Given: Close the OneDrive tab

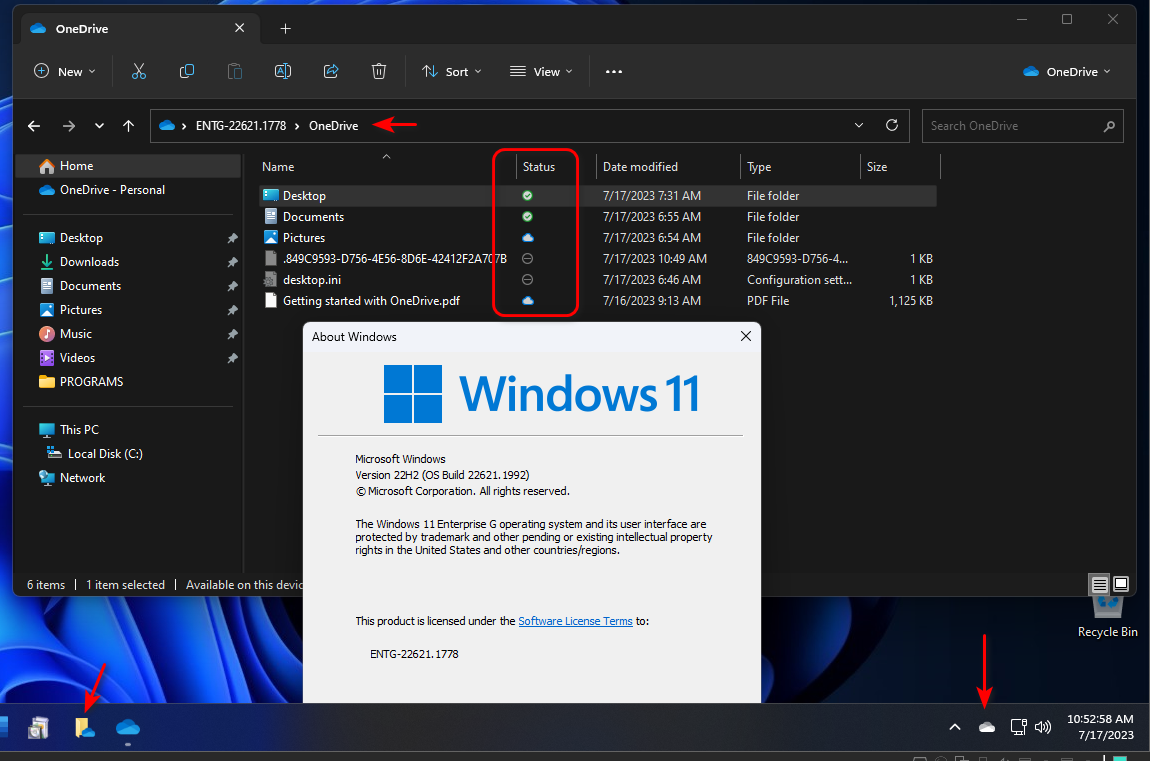Looking at the screenshot, I should click(x=239, y=28).
